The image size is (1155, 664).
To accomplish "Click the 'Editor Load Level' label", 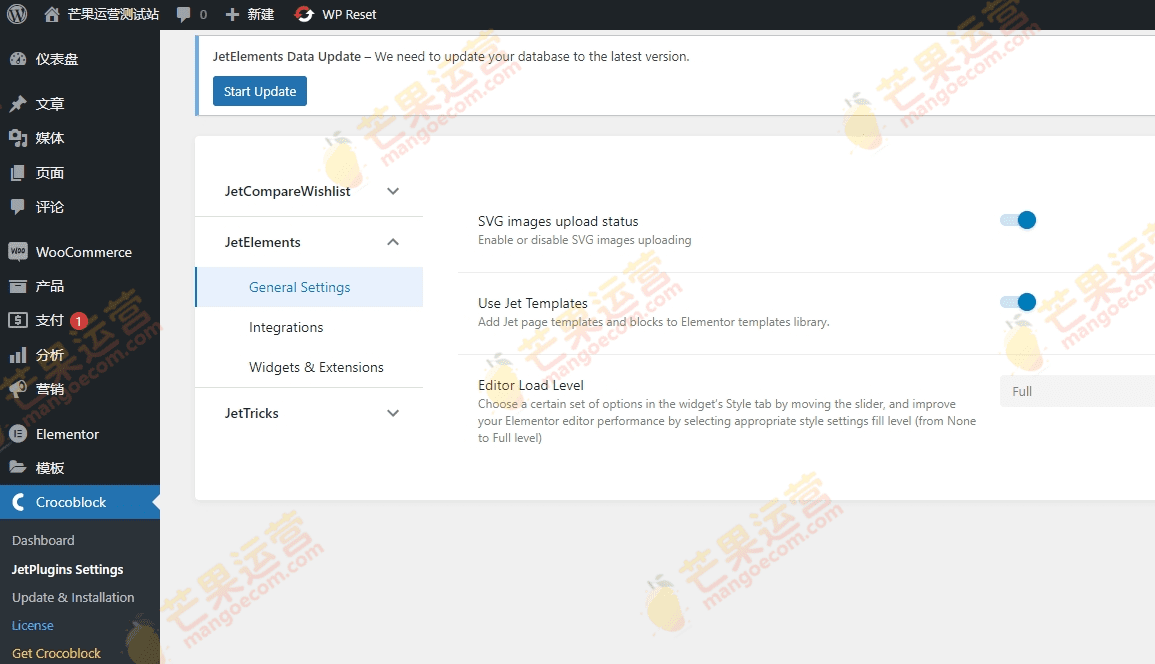I will pyautogui.click(x=530, y=385).
